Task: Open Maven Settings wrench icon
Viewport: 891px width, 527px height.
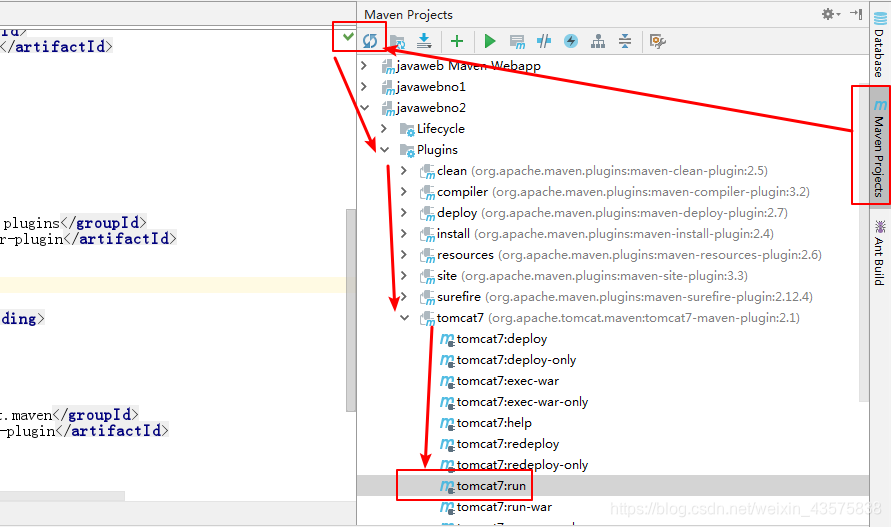Action: [657, 41]
